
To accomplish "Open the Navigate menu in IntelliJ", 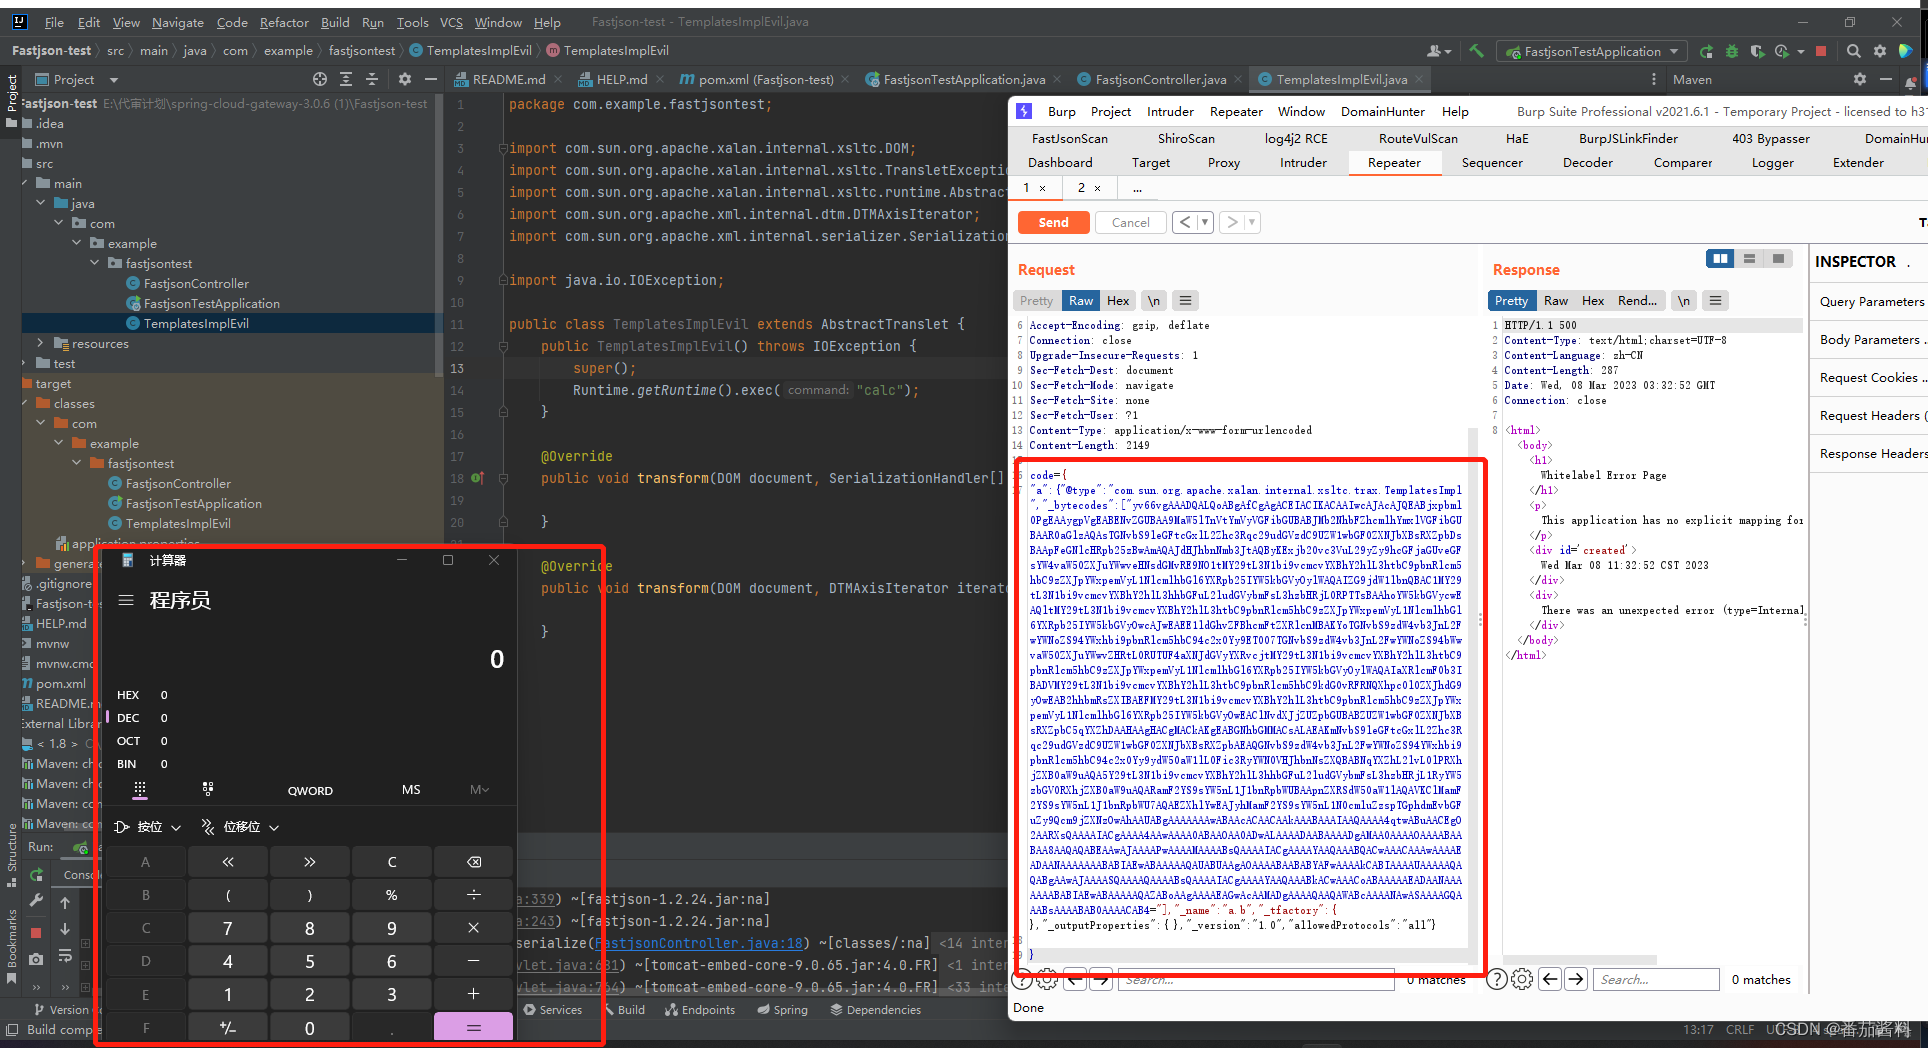I will tap(177, 22).
